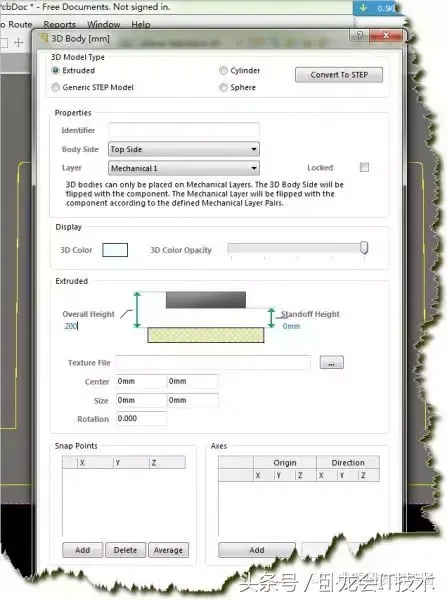The height and width of the screenshot is (600, 447).
Task: Click the Center X value field
Action: (x=141, y=381)
